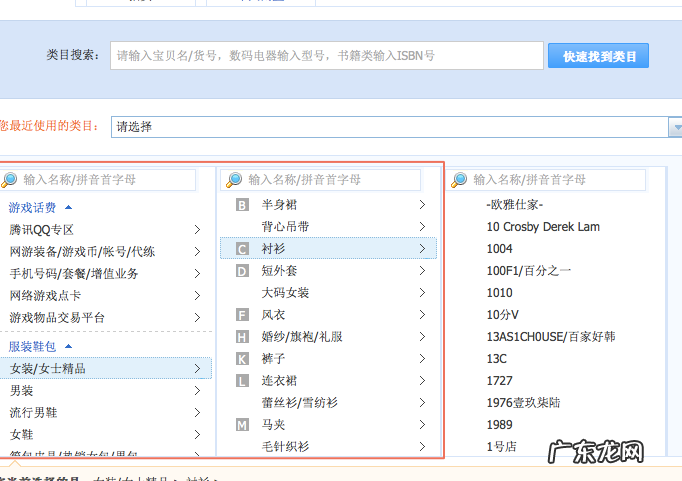This screenshot has height=481, width=682.
Task: Click the letter D index badge
Action: (242, 271)
